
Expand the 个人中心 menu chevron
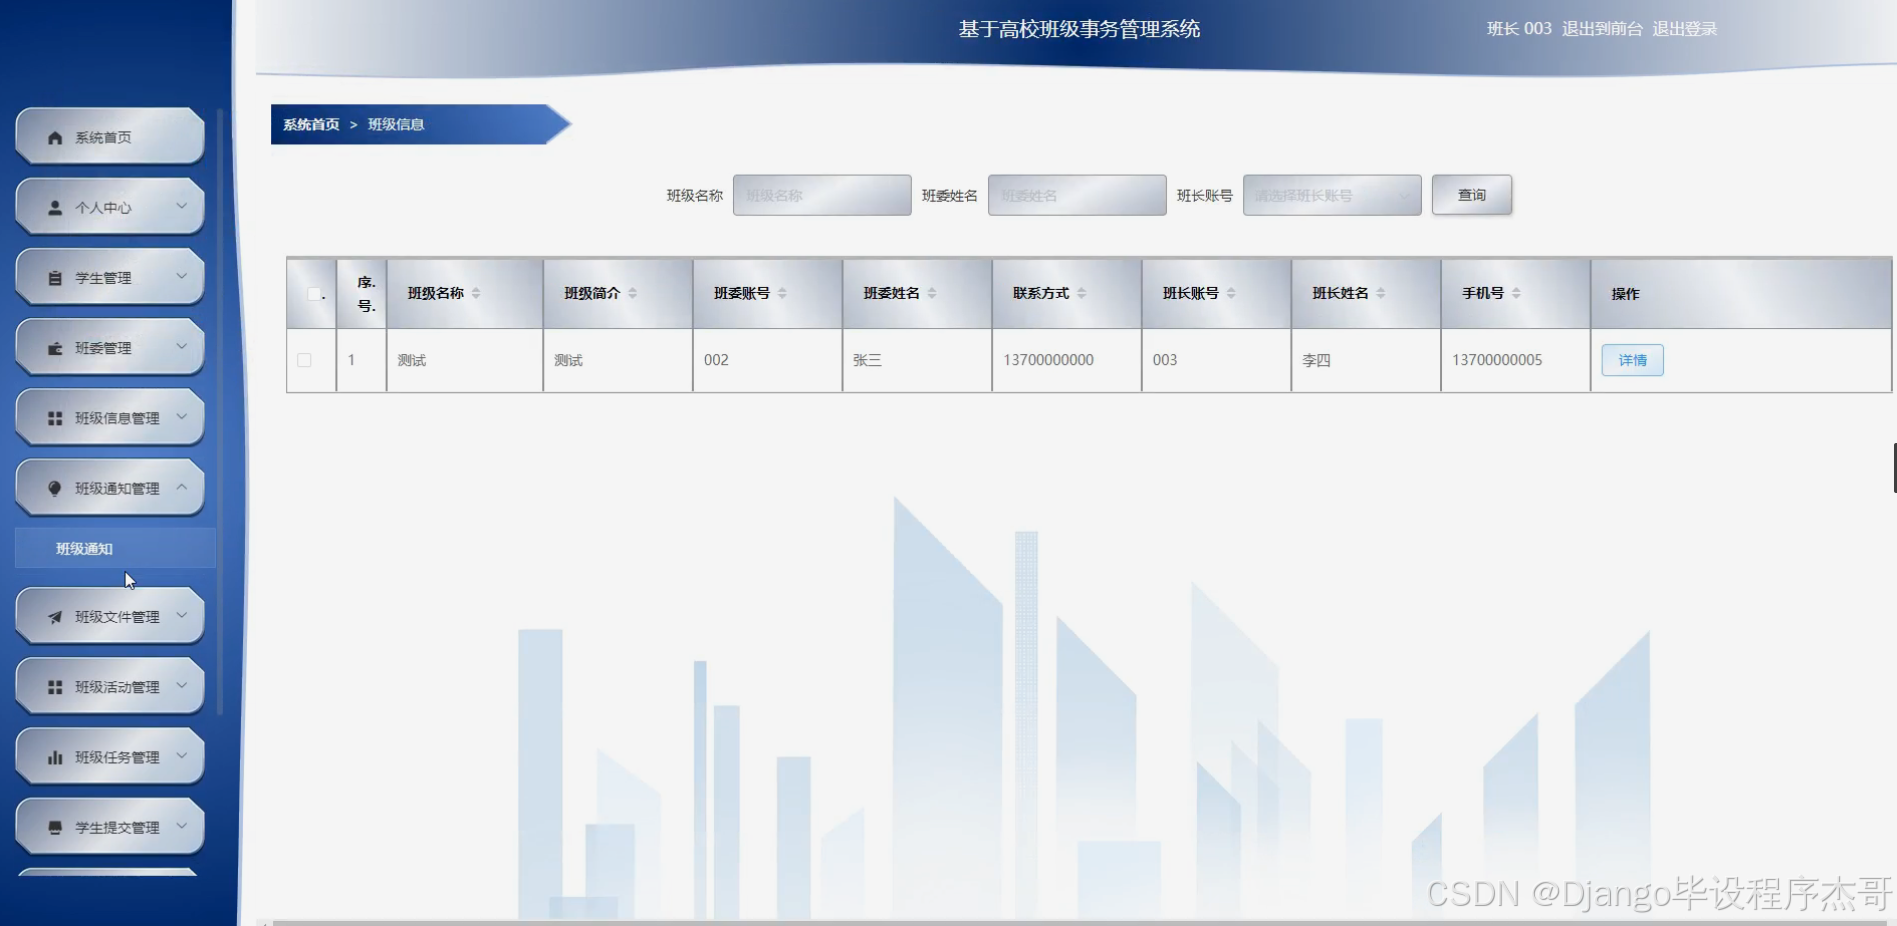point(182,206)
